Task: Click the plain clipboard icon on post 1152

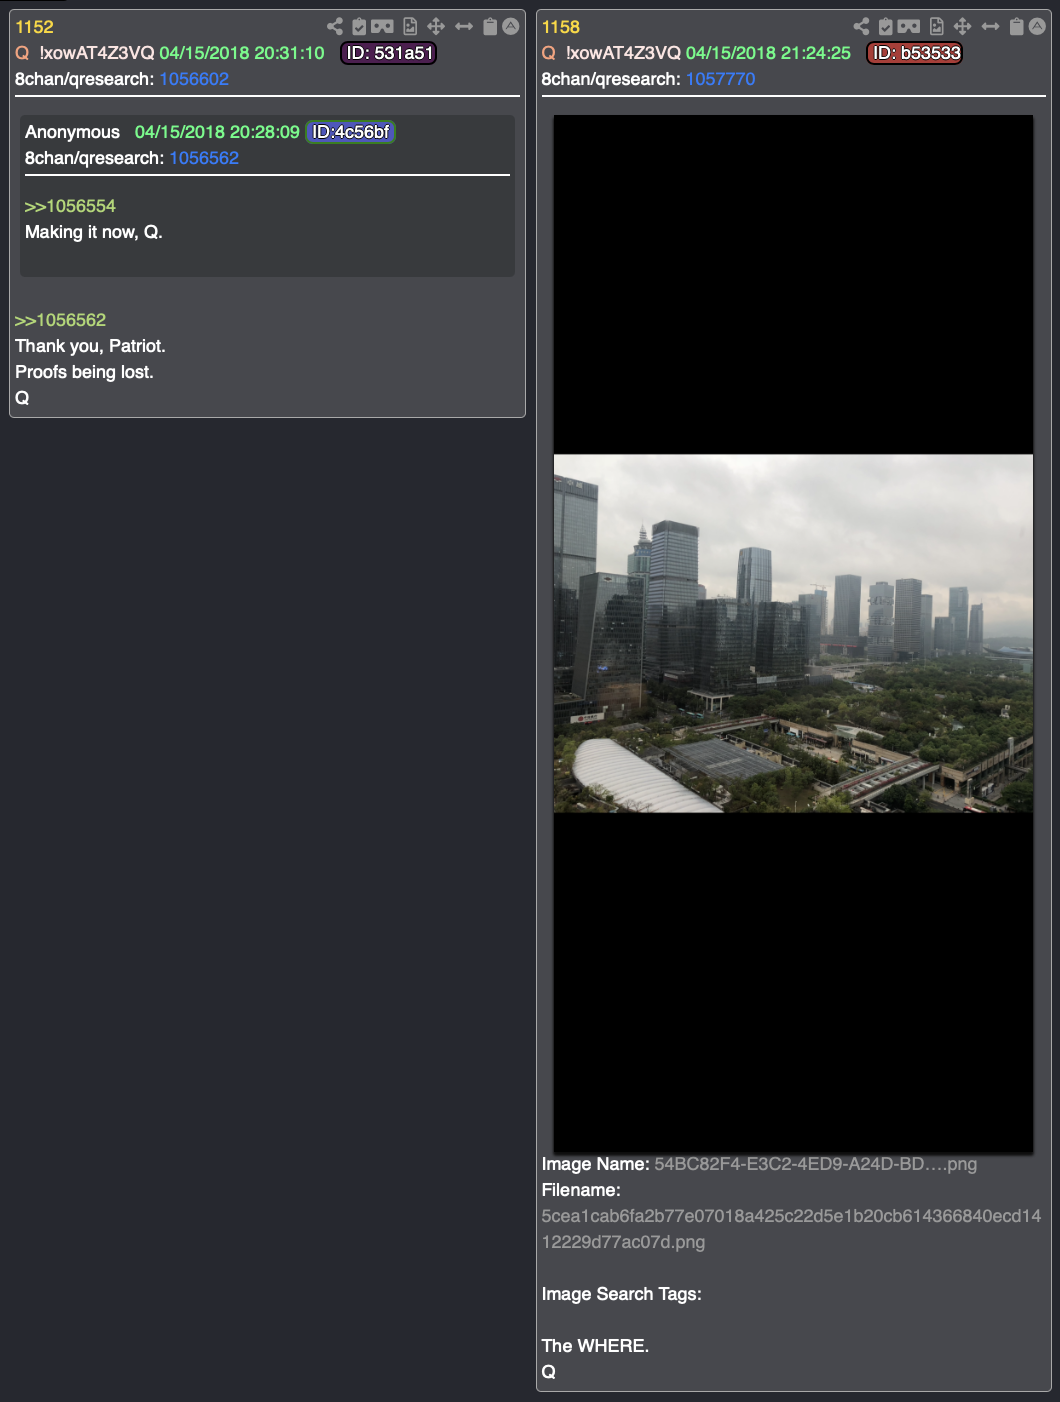Action: click(490, 27)
